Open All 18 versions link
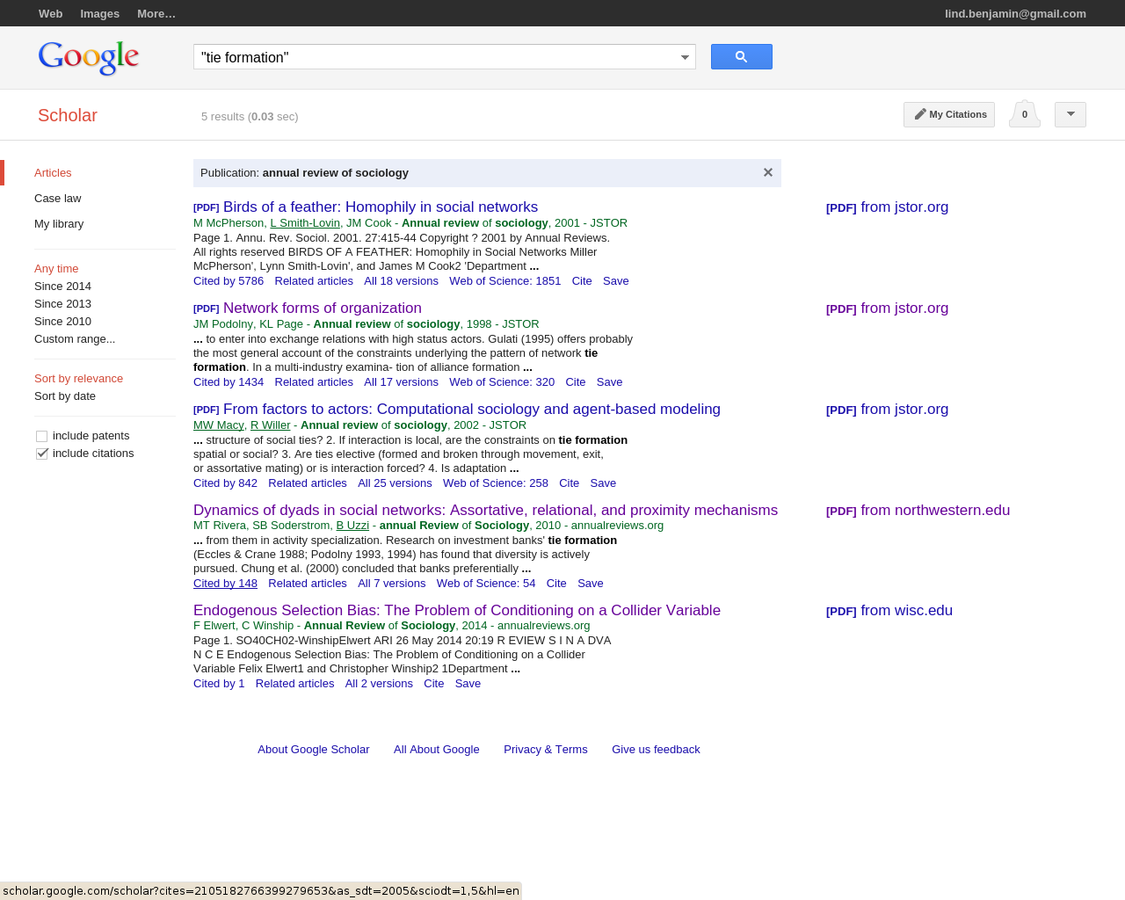1125x900 pixels. 401,281
